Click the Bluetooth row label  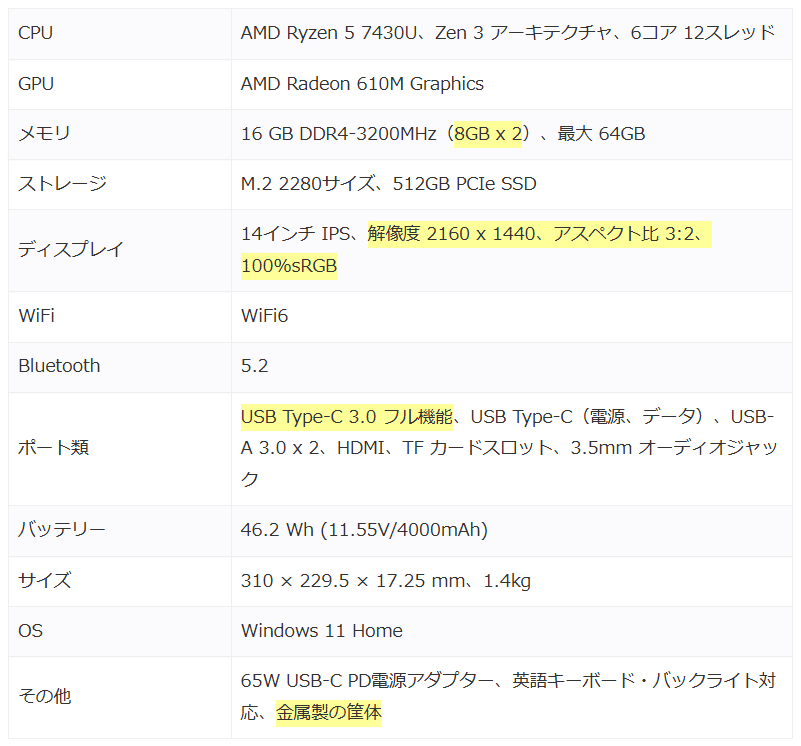coord(58,366)
